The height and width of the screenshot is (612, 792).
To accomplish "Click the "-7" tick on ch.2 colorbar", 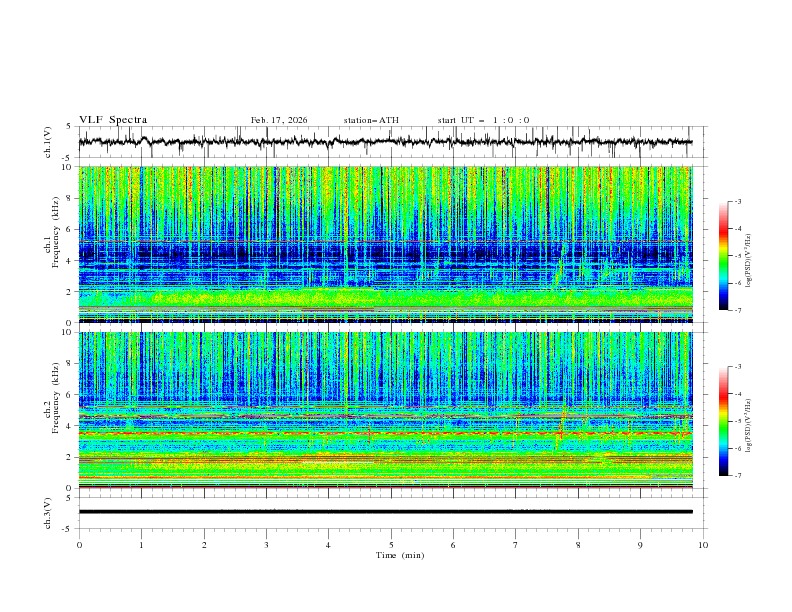I will [x=738, y=476].
